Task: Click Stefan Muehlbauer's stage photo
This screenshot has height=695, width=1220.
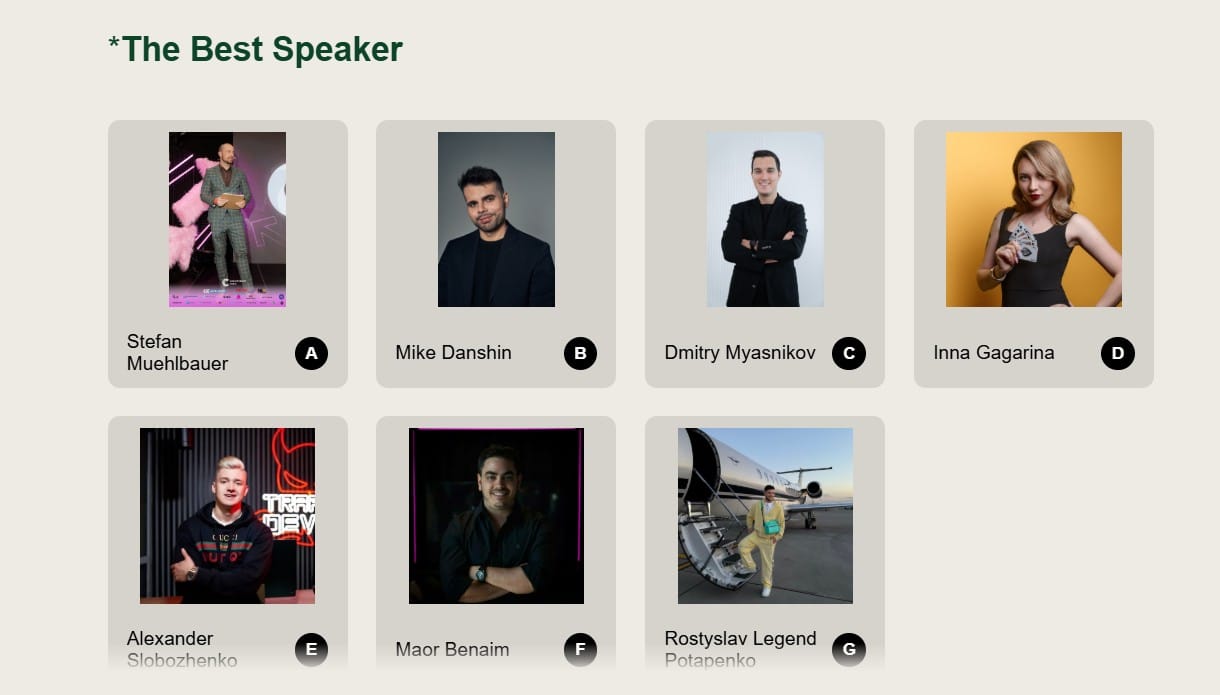Action: pyautogui.click(x=227, y=219)
